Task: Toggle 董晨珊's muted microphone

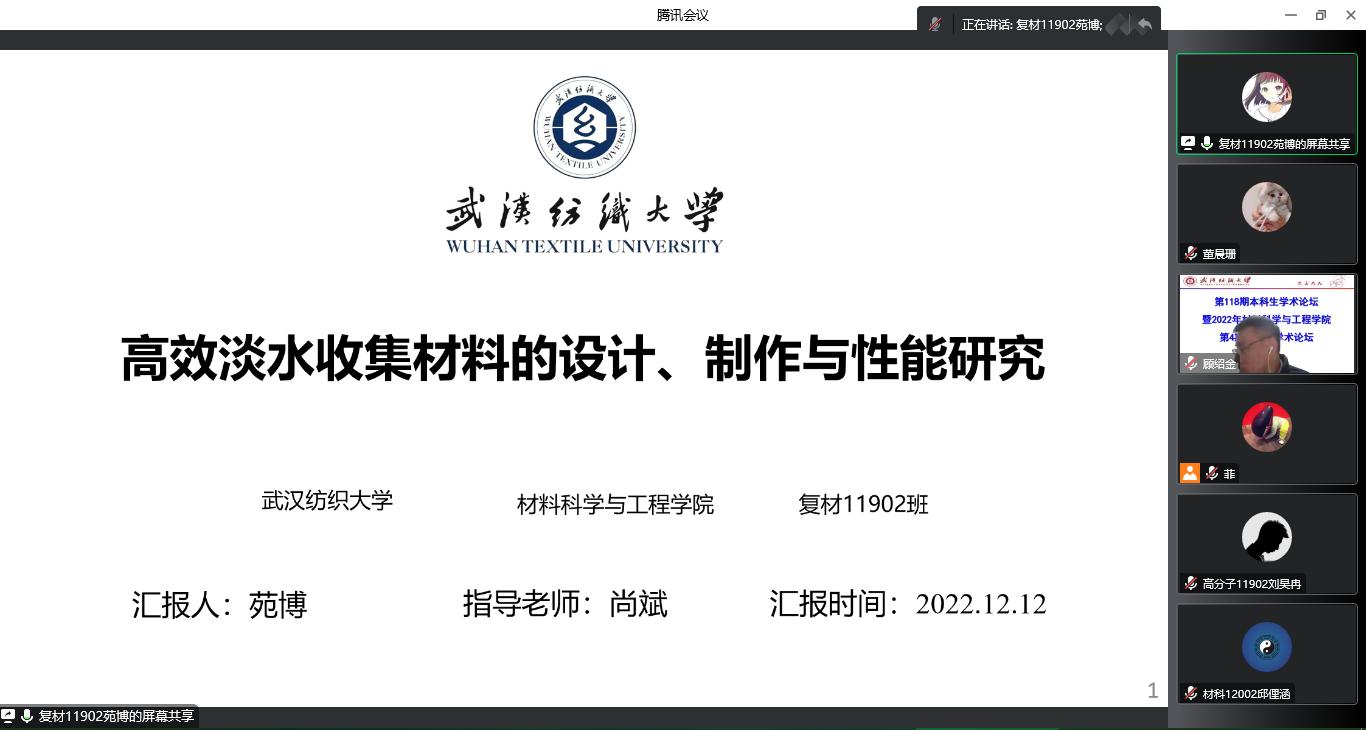Action: [x=1188, y=252]
